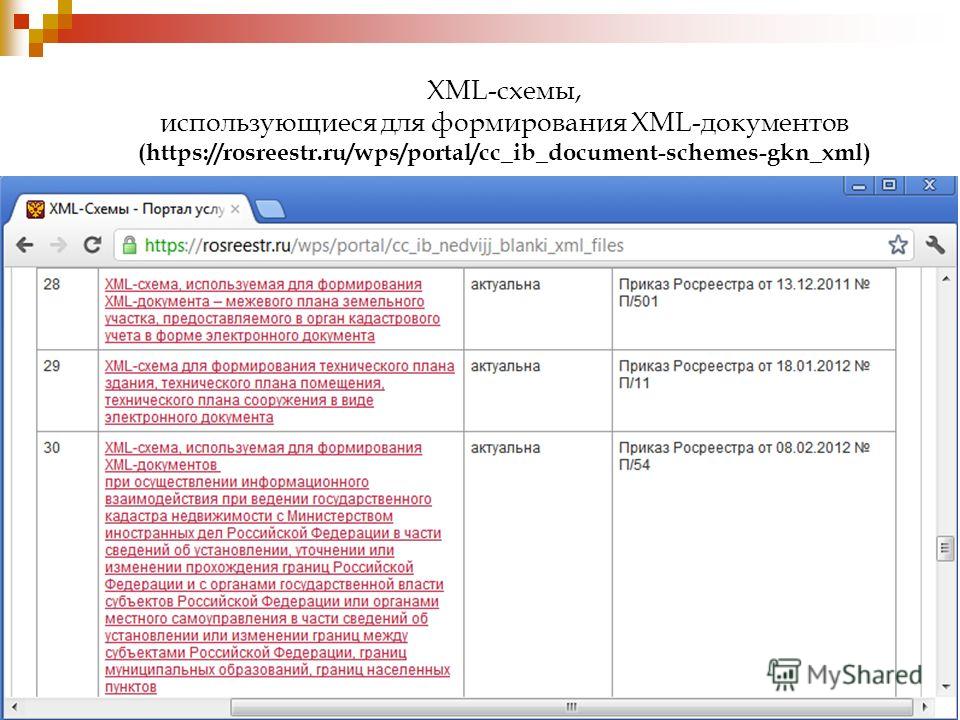Click the browser forward arrow
Viewport: 960px width, 720px height.
pos(58,246)
